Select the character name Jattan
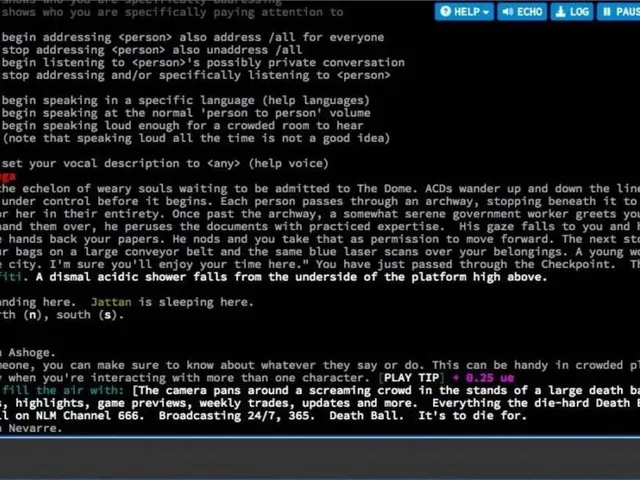 [111, 302]
